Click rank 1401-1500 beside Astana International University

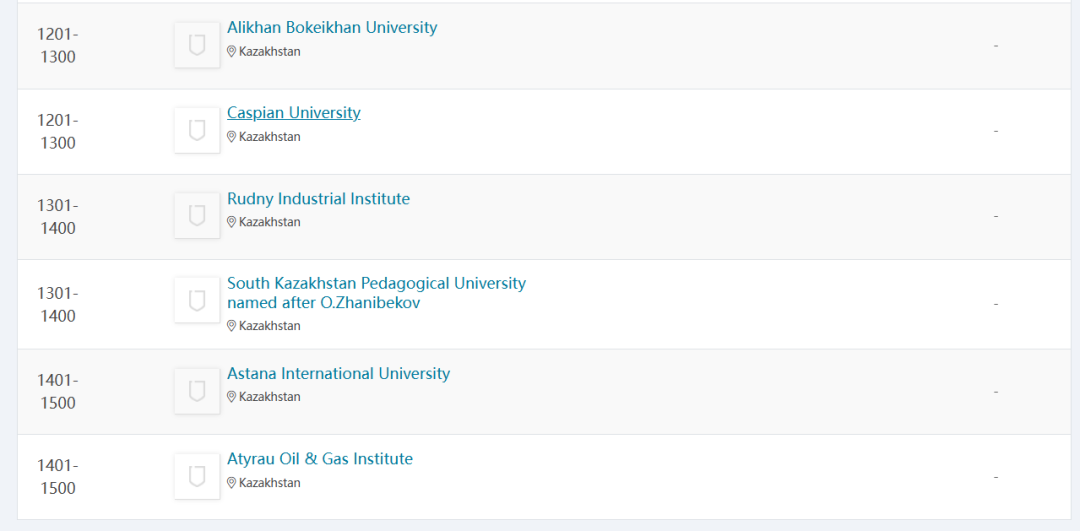tap(58, 391)
